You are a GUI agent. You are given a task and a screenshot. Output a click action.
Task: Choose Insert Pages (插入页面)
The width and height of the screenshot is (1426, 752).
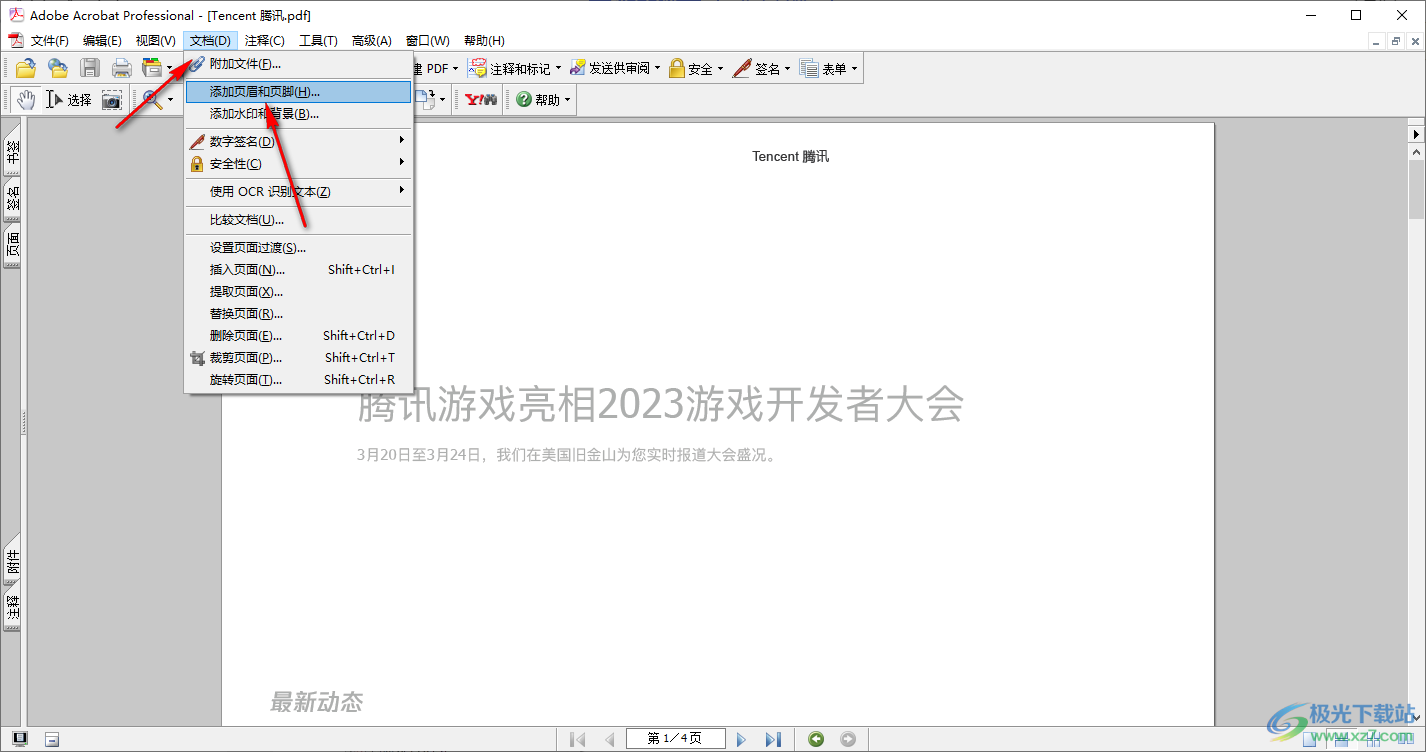point(298,270)
